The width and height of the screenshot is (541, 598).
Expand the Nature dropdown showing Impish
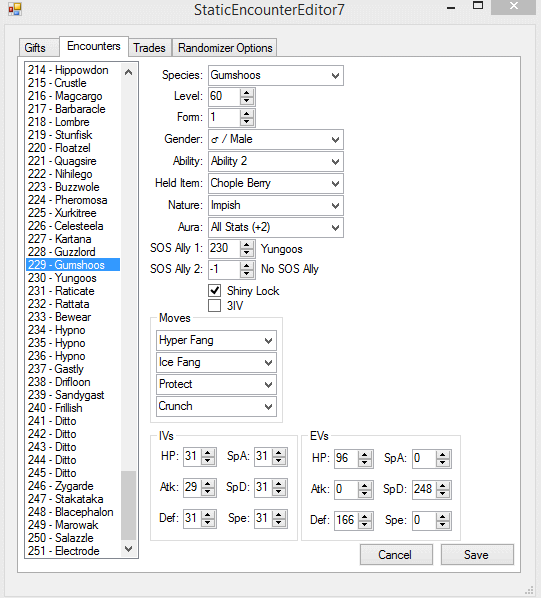276,206
